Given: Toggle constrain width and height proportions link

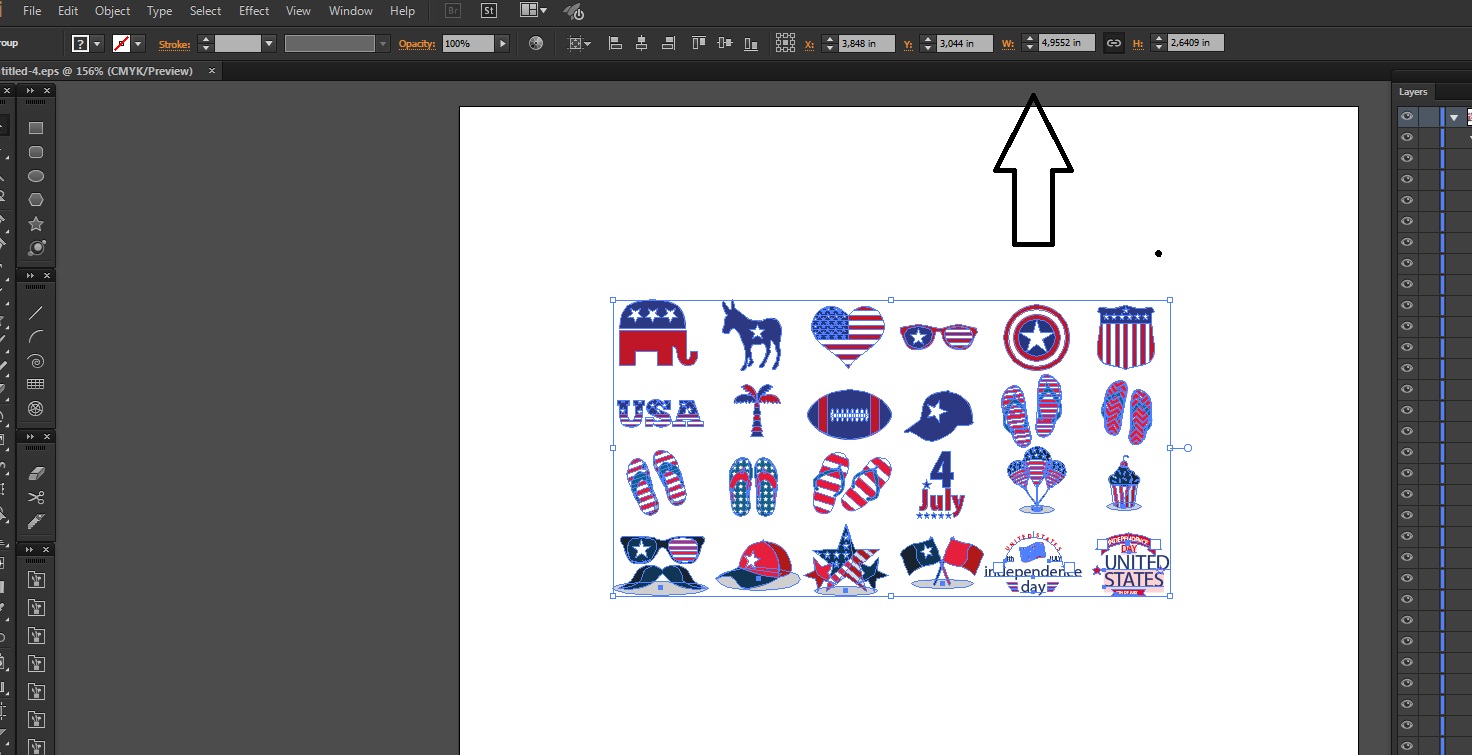Looking at the screenshot, I should (x=1114, y=43).
